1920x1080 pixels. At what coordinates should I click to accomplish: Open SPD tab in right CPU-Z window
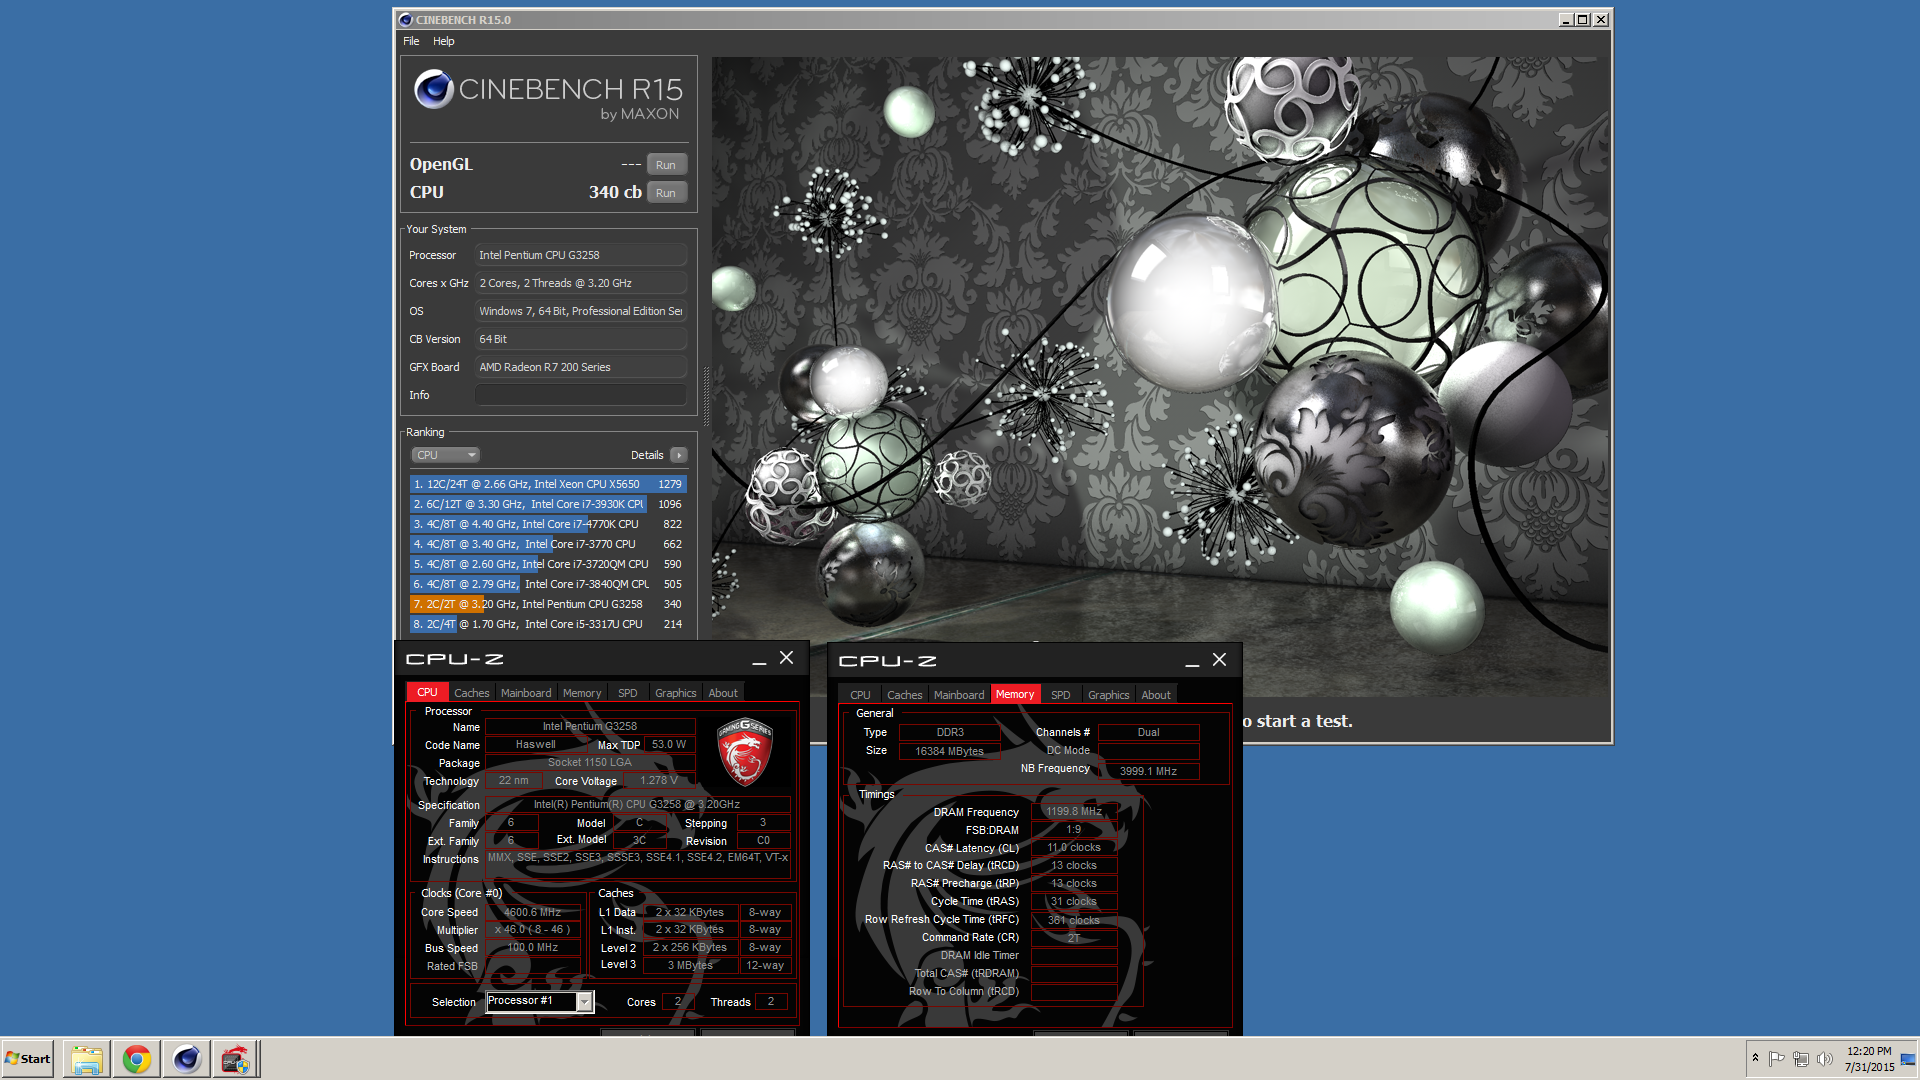(x=1060, y=695)
